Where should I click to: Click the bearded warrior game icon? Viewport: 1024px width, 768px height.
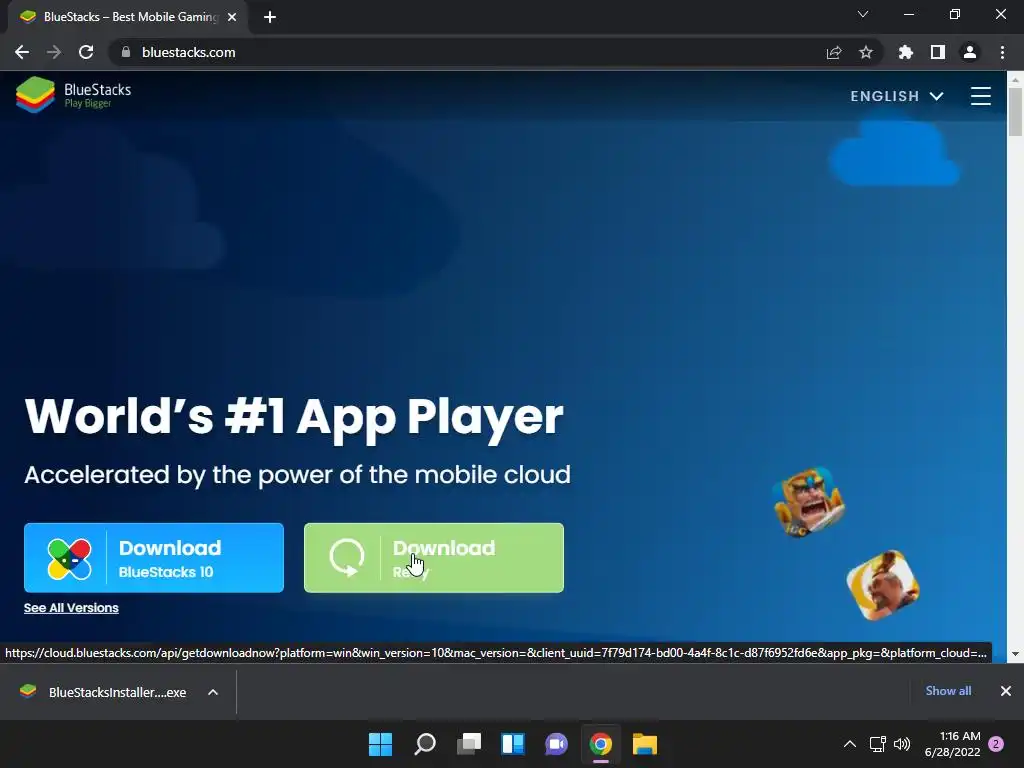click(808, 502)
